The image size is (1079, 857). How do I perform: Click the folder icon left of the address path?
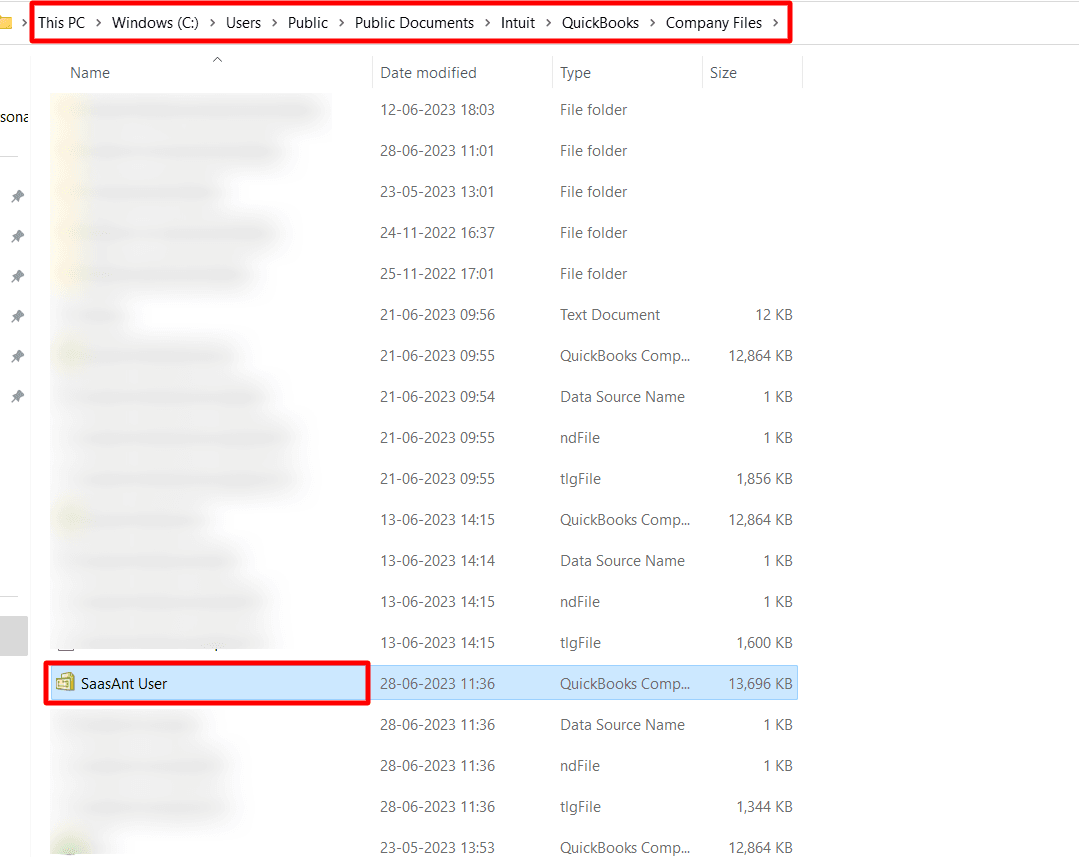5,23
